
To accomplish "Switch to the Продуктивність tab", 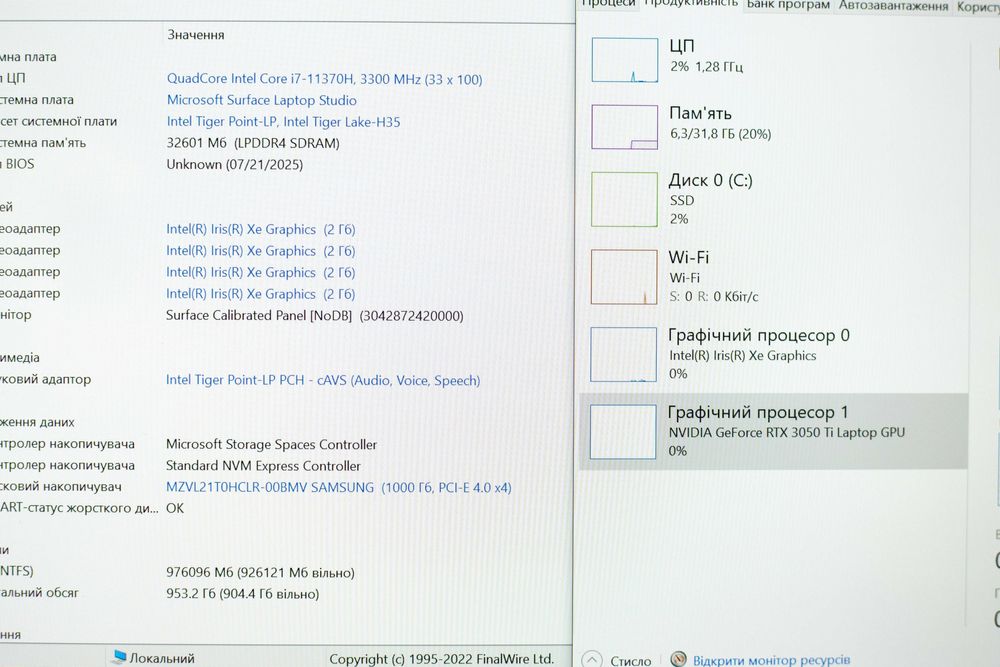I will point(691,4).
